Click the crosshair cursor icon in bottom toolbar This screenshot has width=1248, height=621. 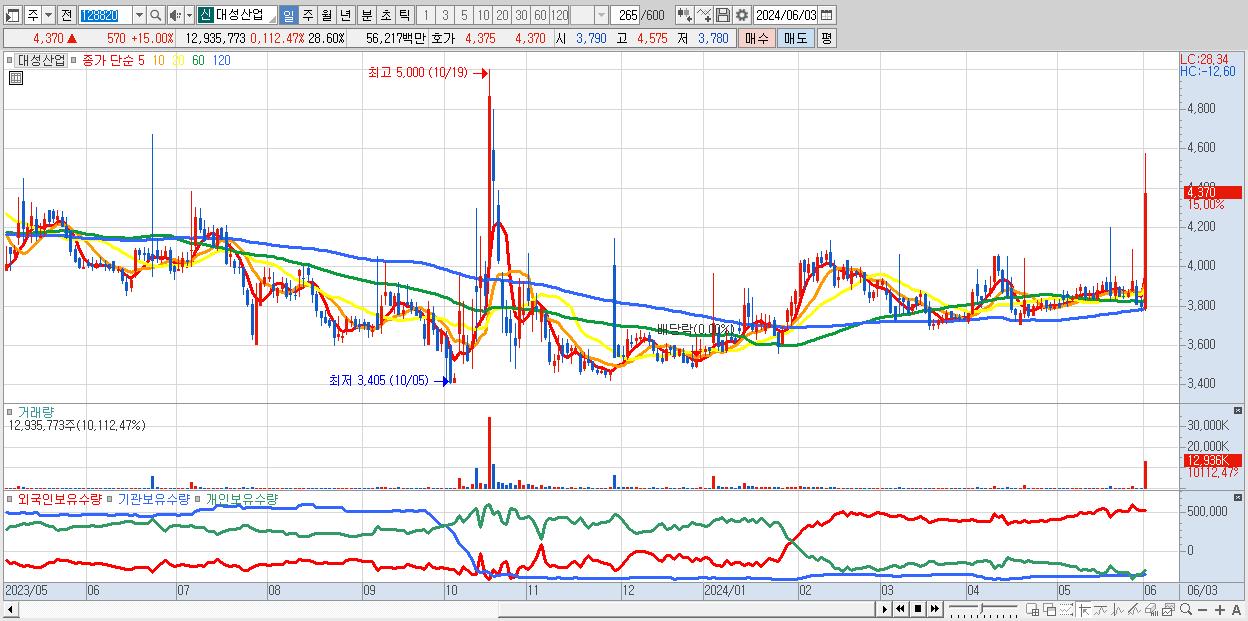tap(1084, 609)
